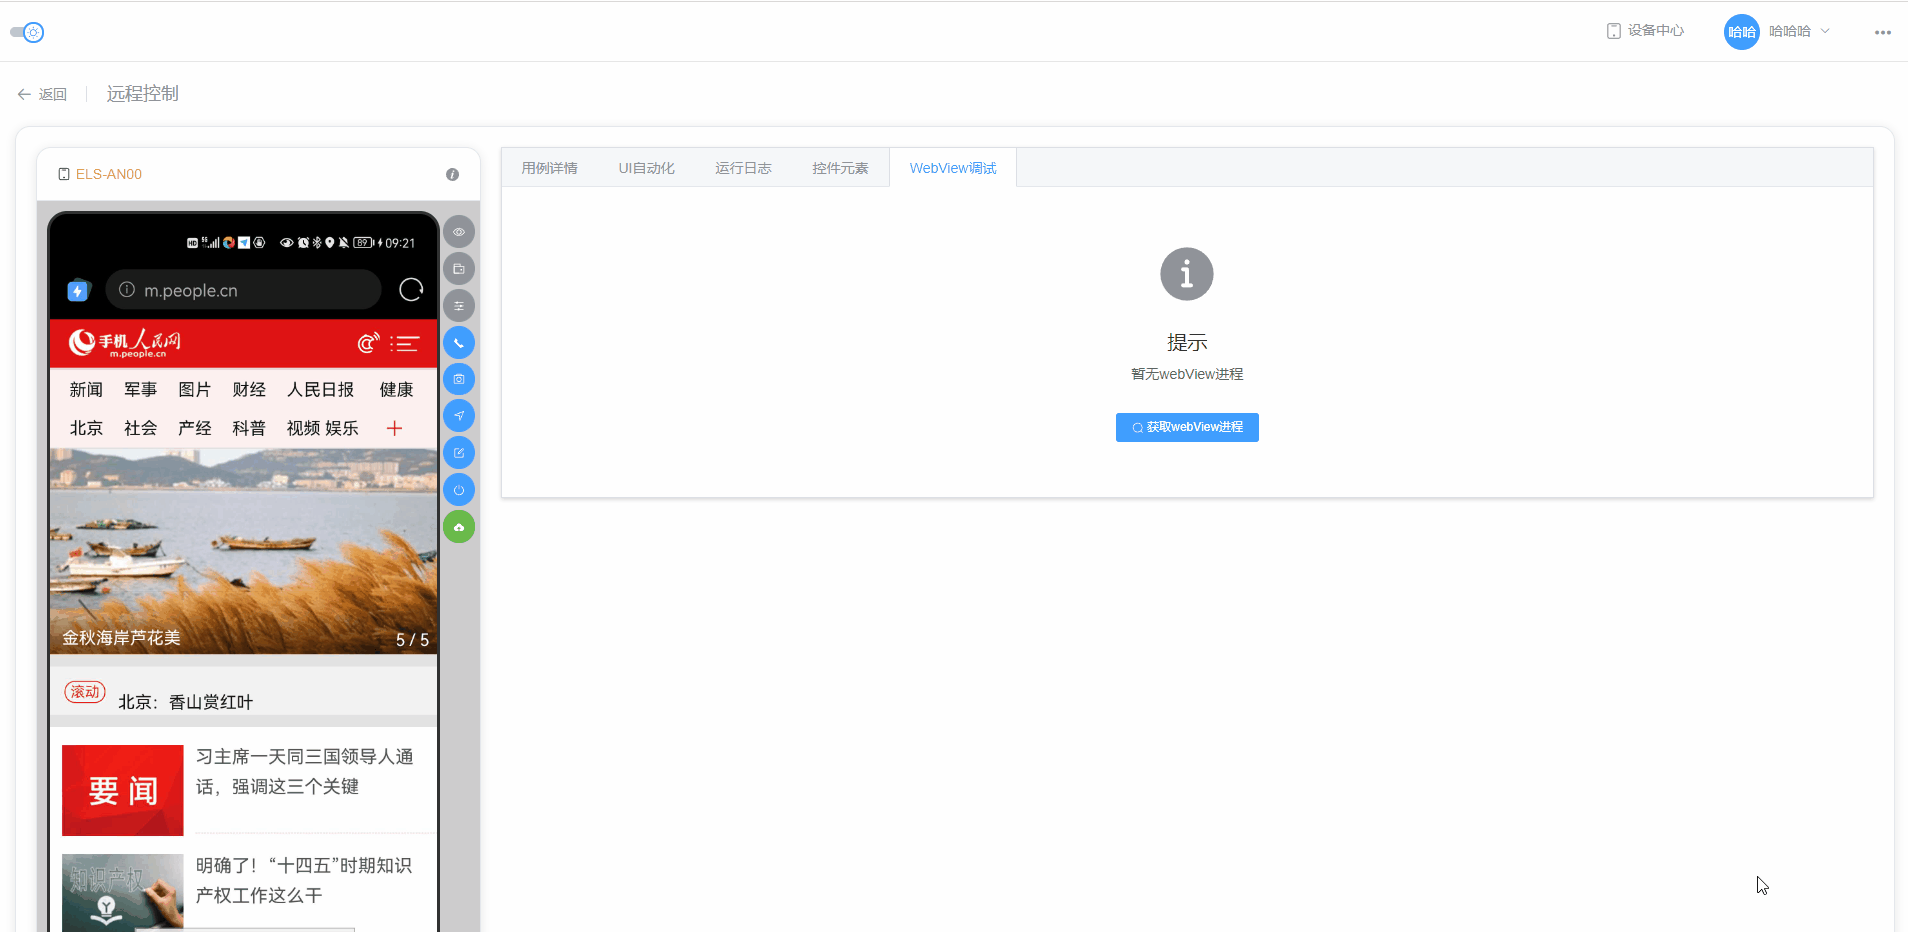Click the eye visibility icon on device toolbar

point(459,231)
